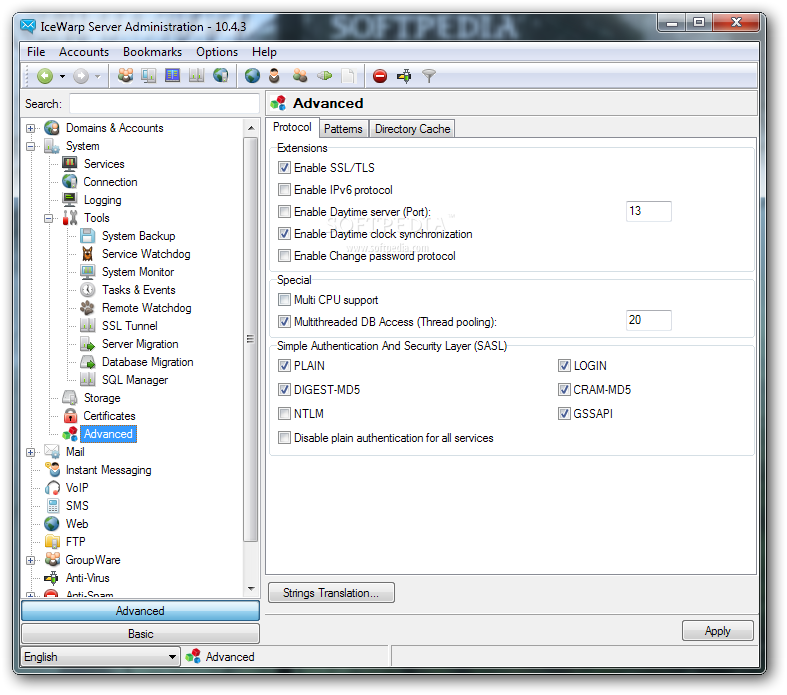Switch to Basic view mode button

[141, 634]
